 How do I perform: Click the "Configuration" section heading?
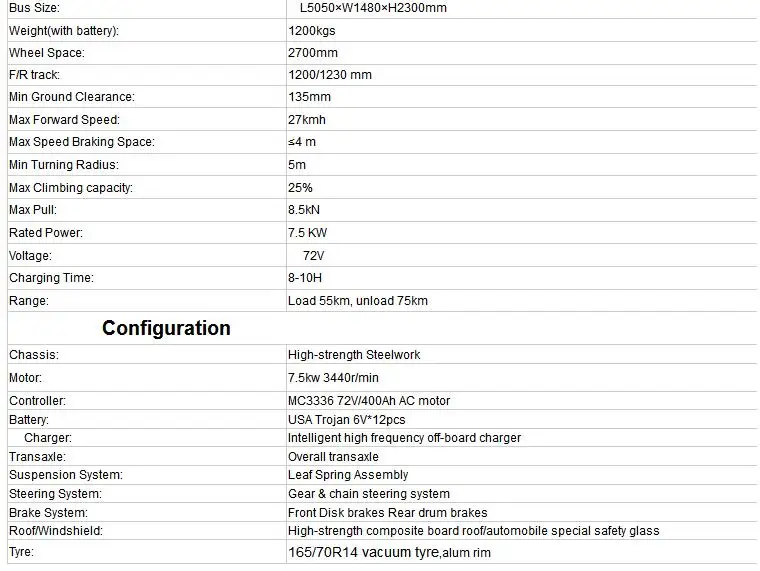coord(166,328)
